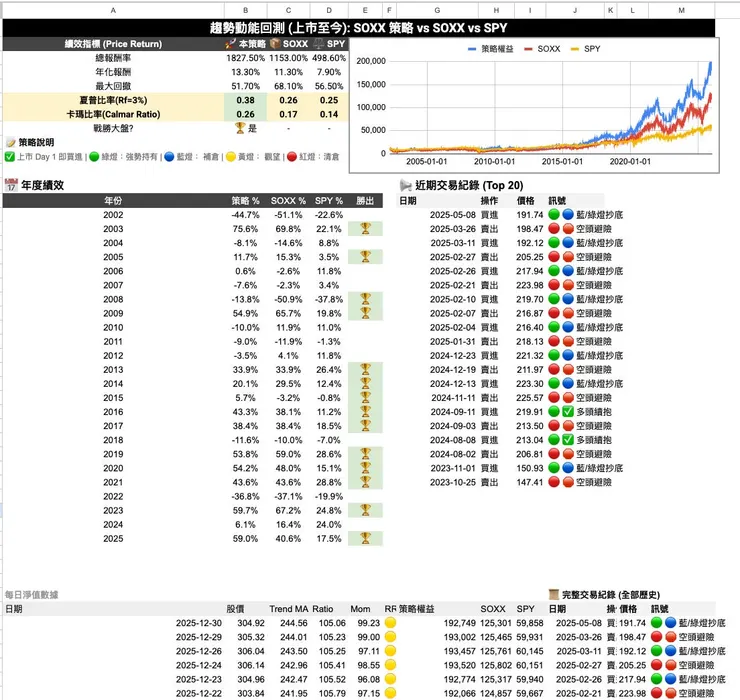
Task: Click green light in 2025-05-08 recent trade row
Action: [x=554, y=215]
